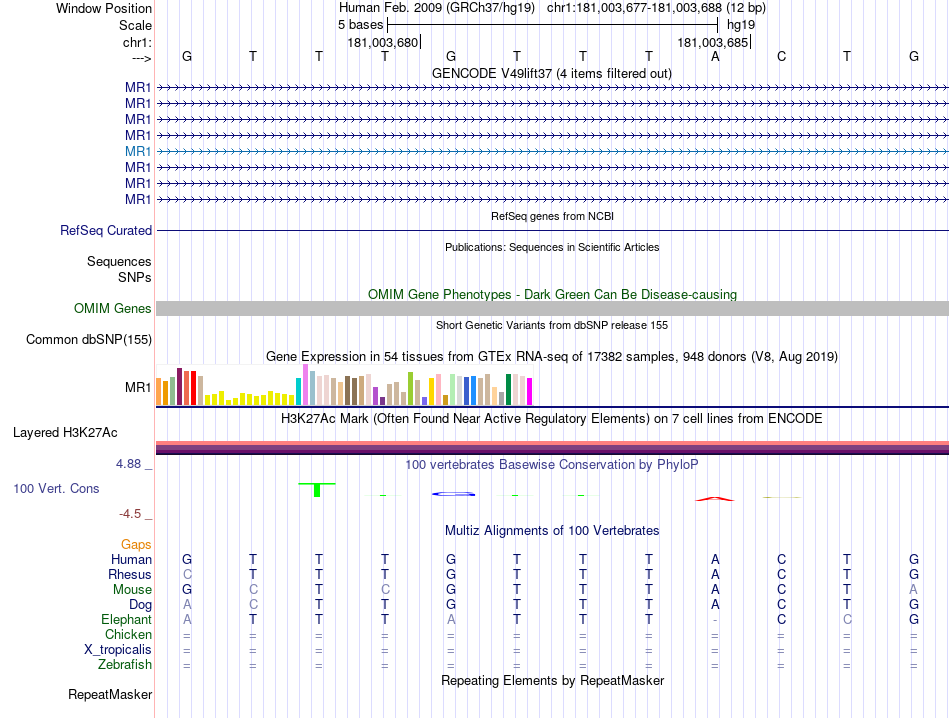
Task: Click the orange Gaps label
Action: click(136, 544)
